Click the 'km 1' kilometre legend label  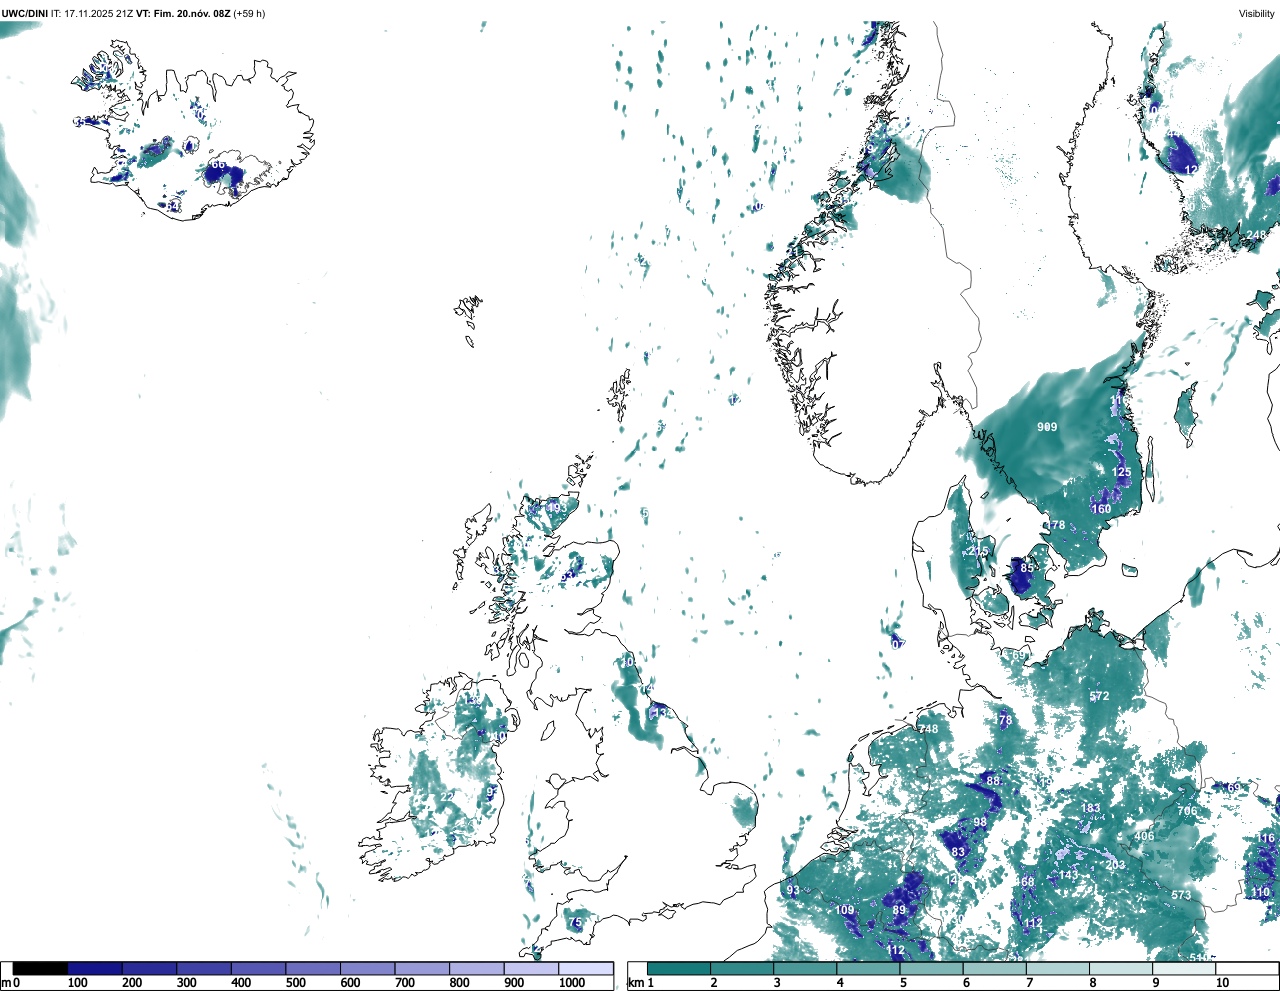[x=641, y=983]
